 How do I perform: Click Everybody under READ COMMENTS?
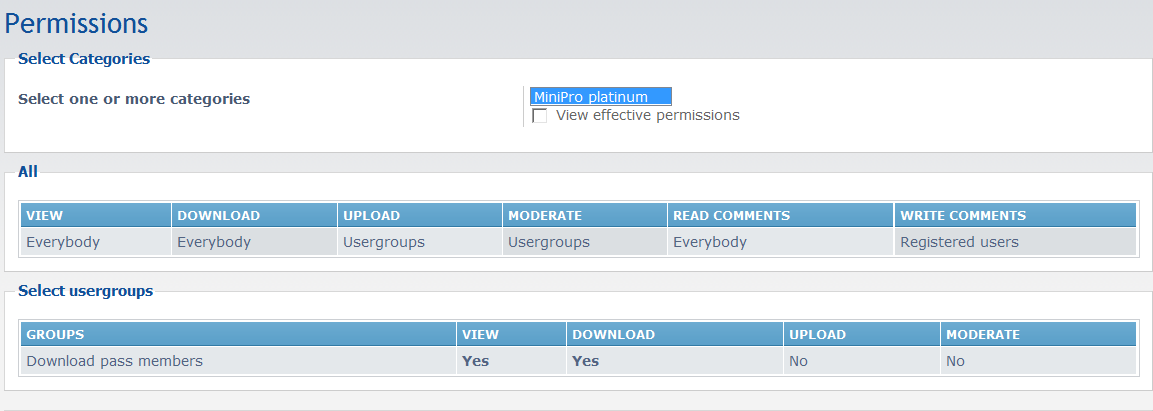point(710,242)
